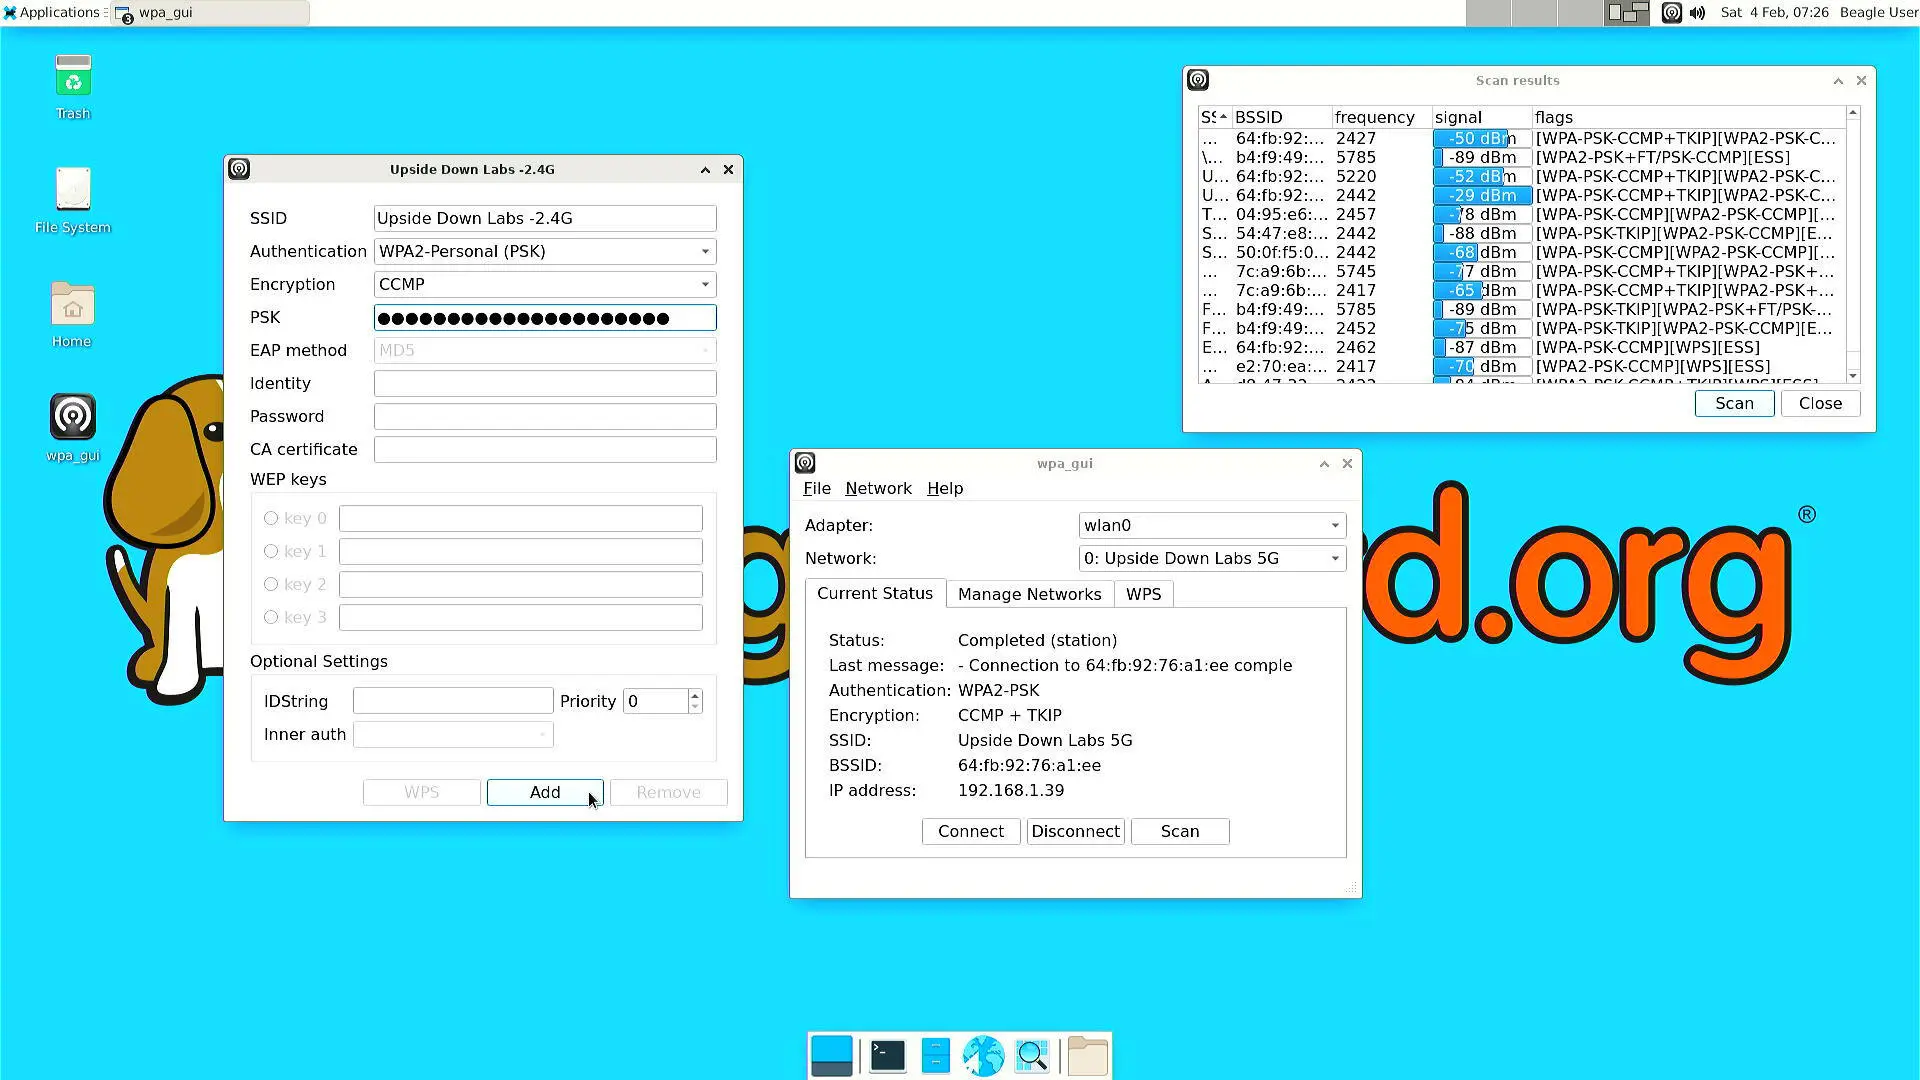Viewport: 1920px width, 1080px height.
Task: Increase the Priority value with the up arrow
Action: (694, 694)
